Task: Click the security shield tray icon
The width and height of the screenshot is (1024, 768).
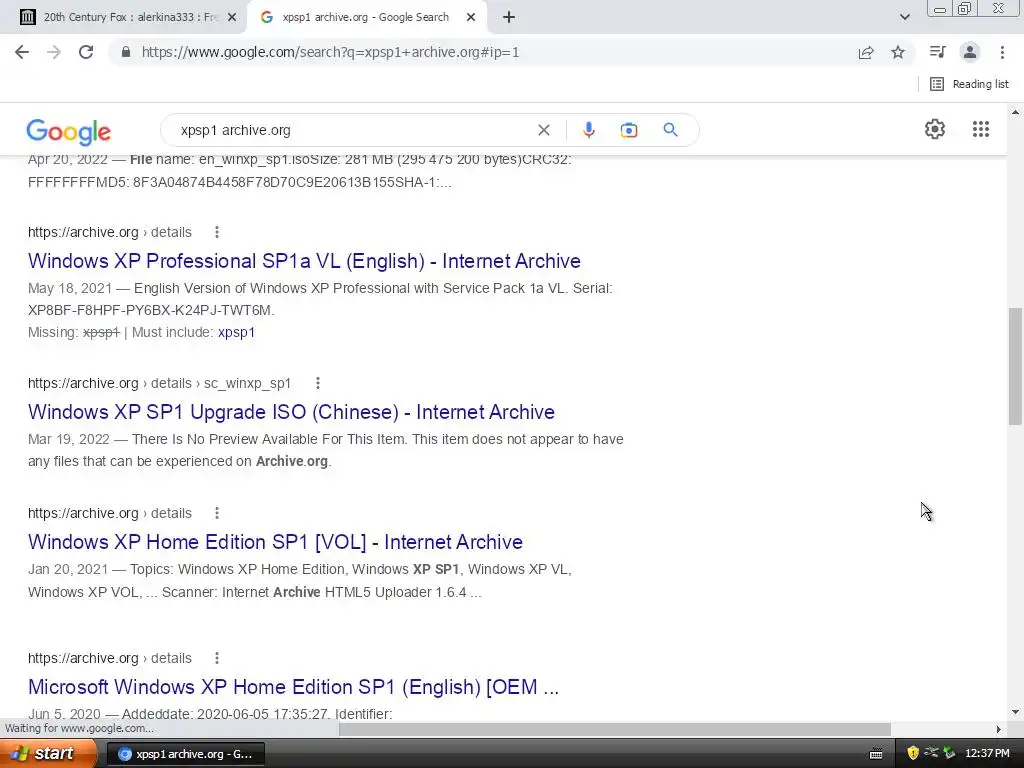Action: tap(912, 754)
